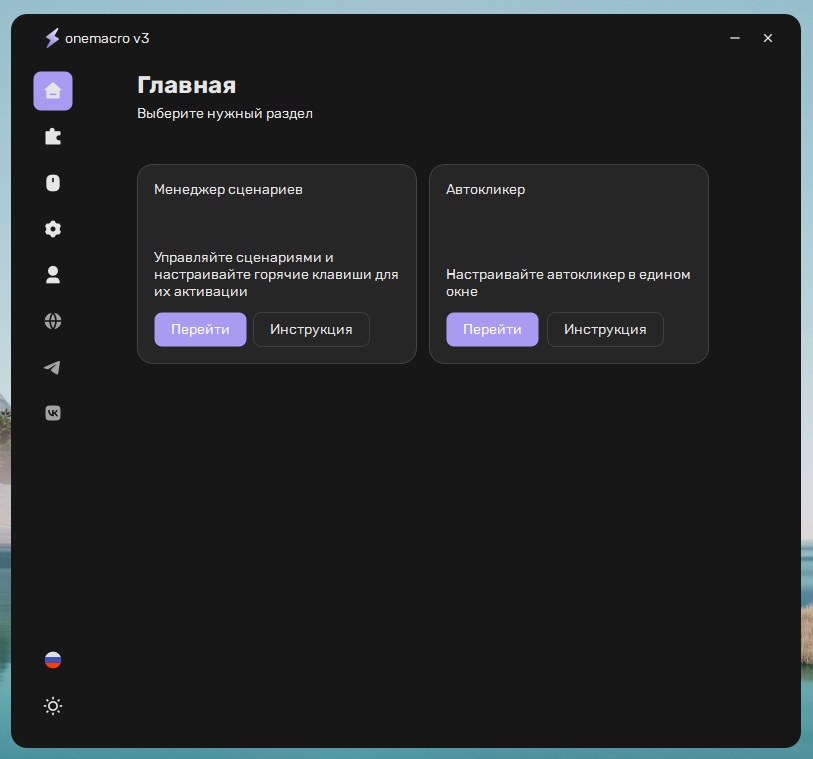Open the mouse autoclicker sidebar icon
The height and width of the screenshot is (759, 813).
pyautogui.click(x=53, y=183)
